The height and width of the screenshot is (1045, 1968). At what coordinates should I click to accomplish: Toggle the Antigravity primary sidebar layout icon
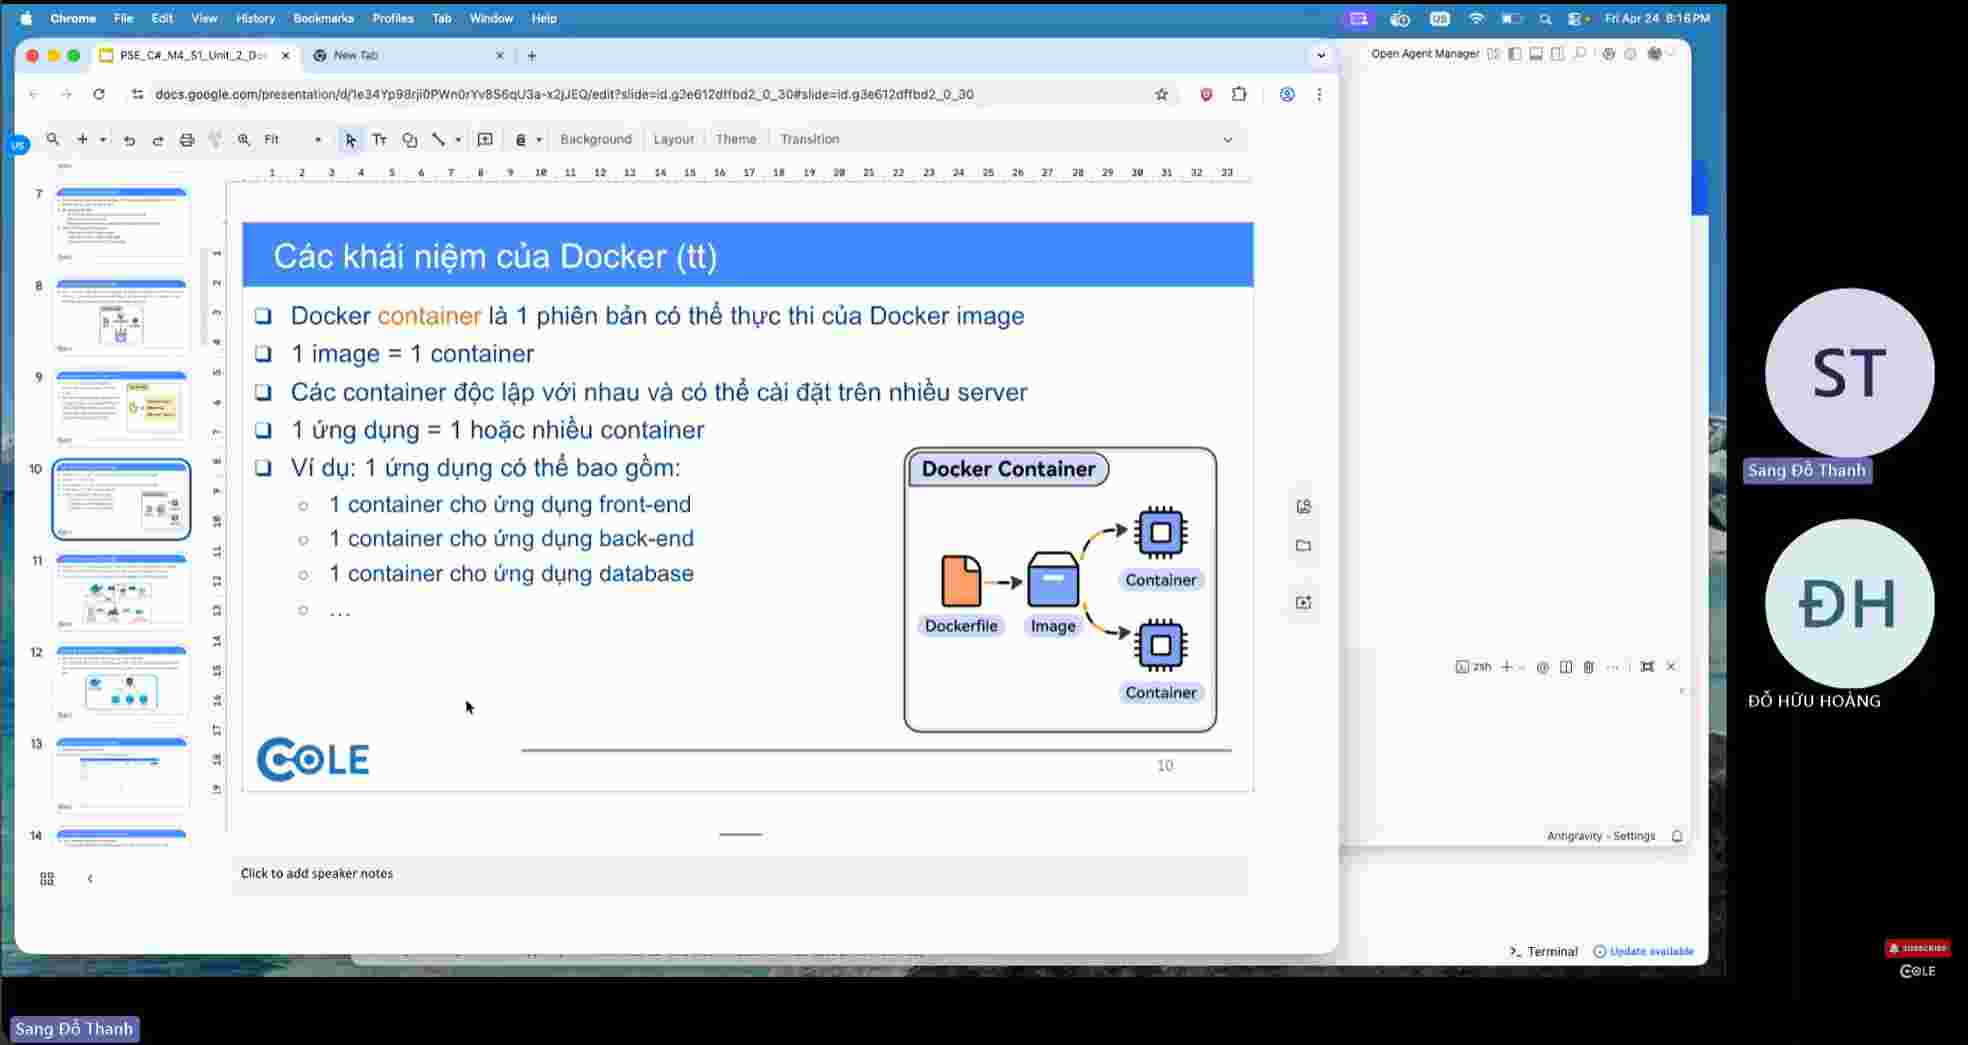pyautogui.click(x=1515, y=54)
